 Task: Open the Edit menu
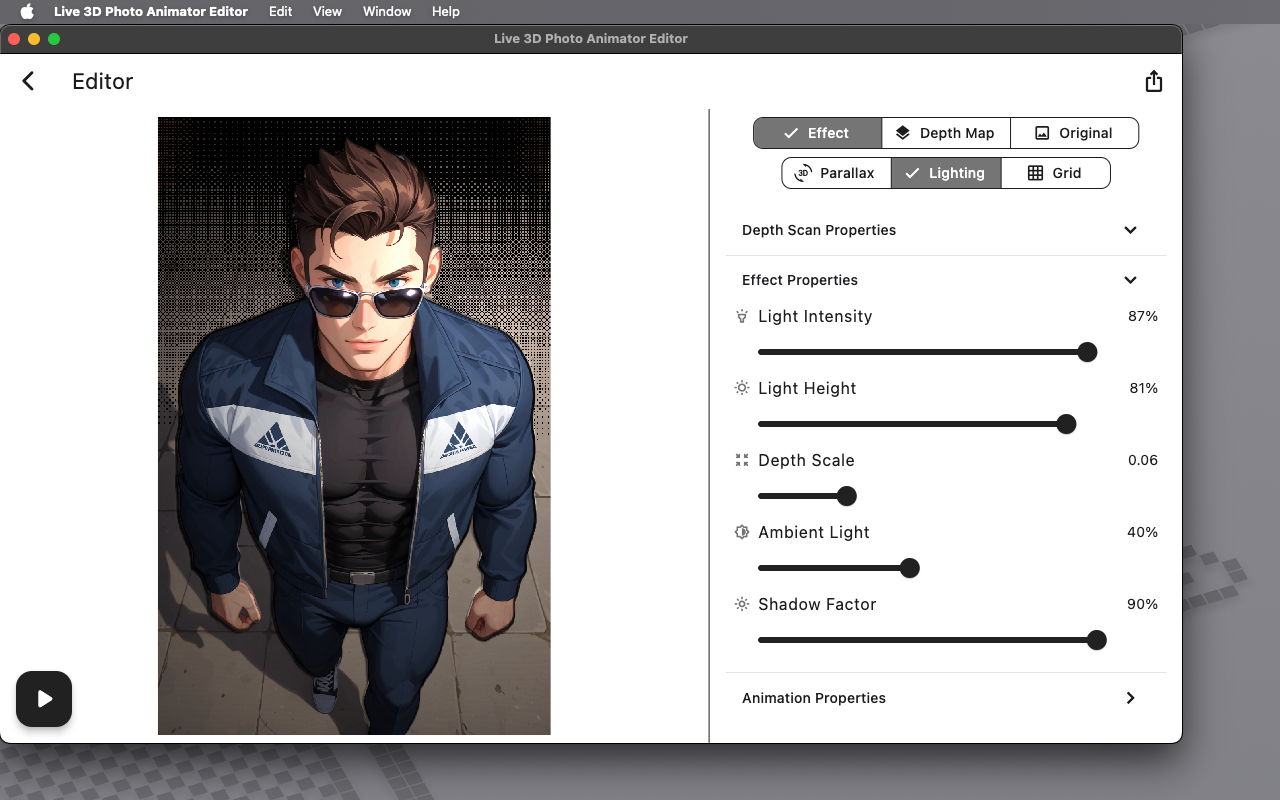coord(281,11)
